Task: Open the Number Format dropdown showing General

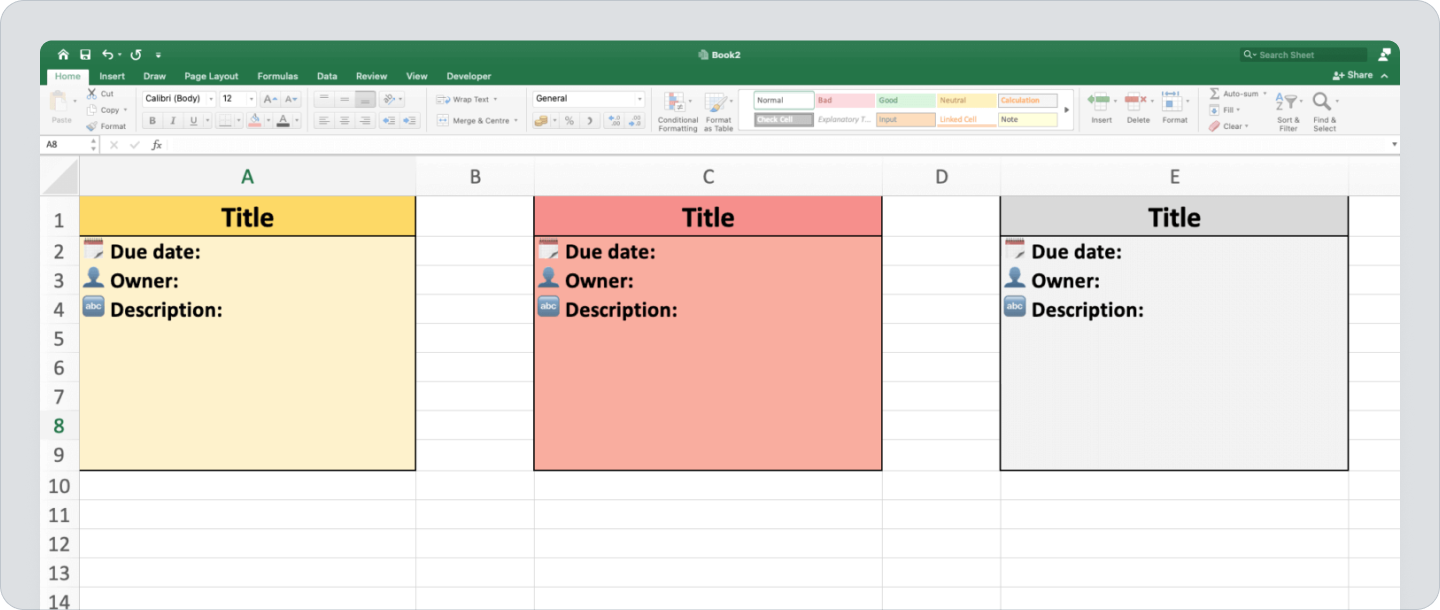Action: 588,98
